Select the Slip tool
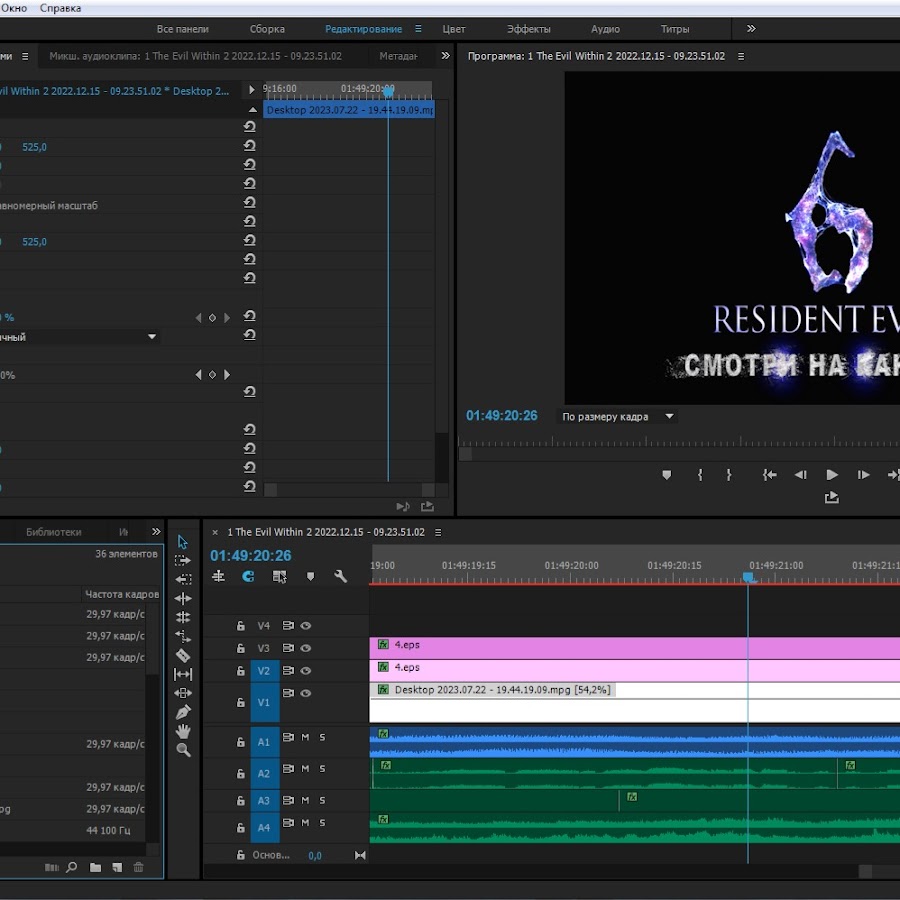 pyautogui.click(x=183, y=674)
